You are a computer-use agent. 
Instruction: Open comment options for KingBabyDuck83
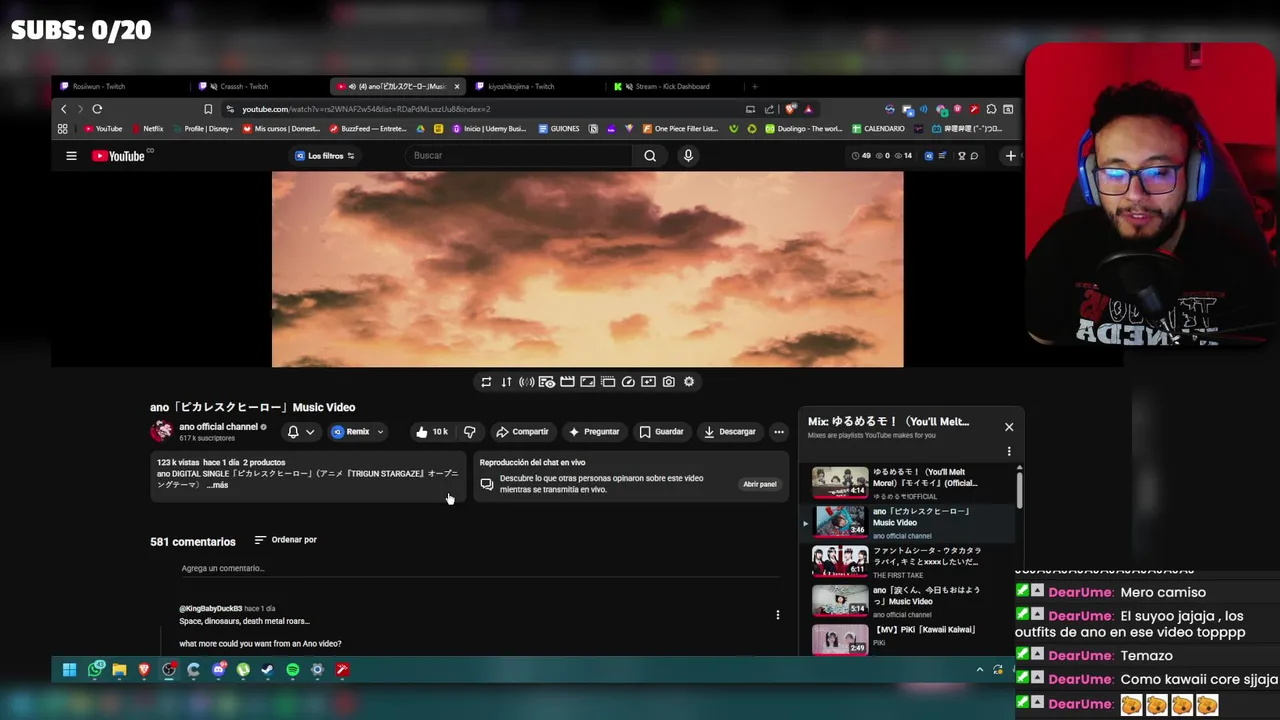click(x=777, y=615)
